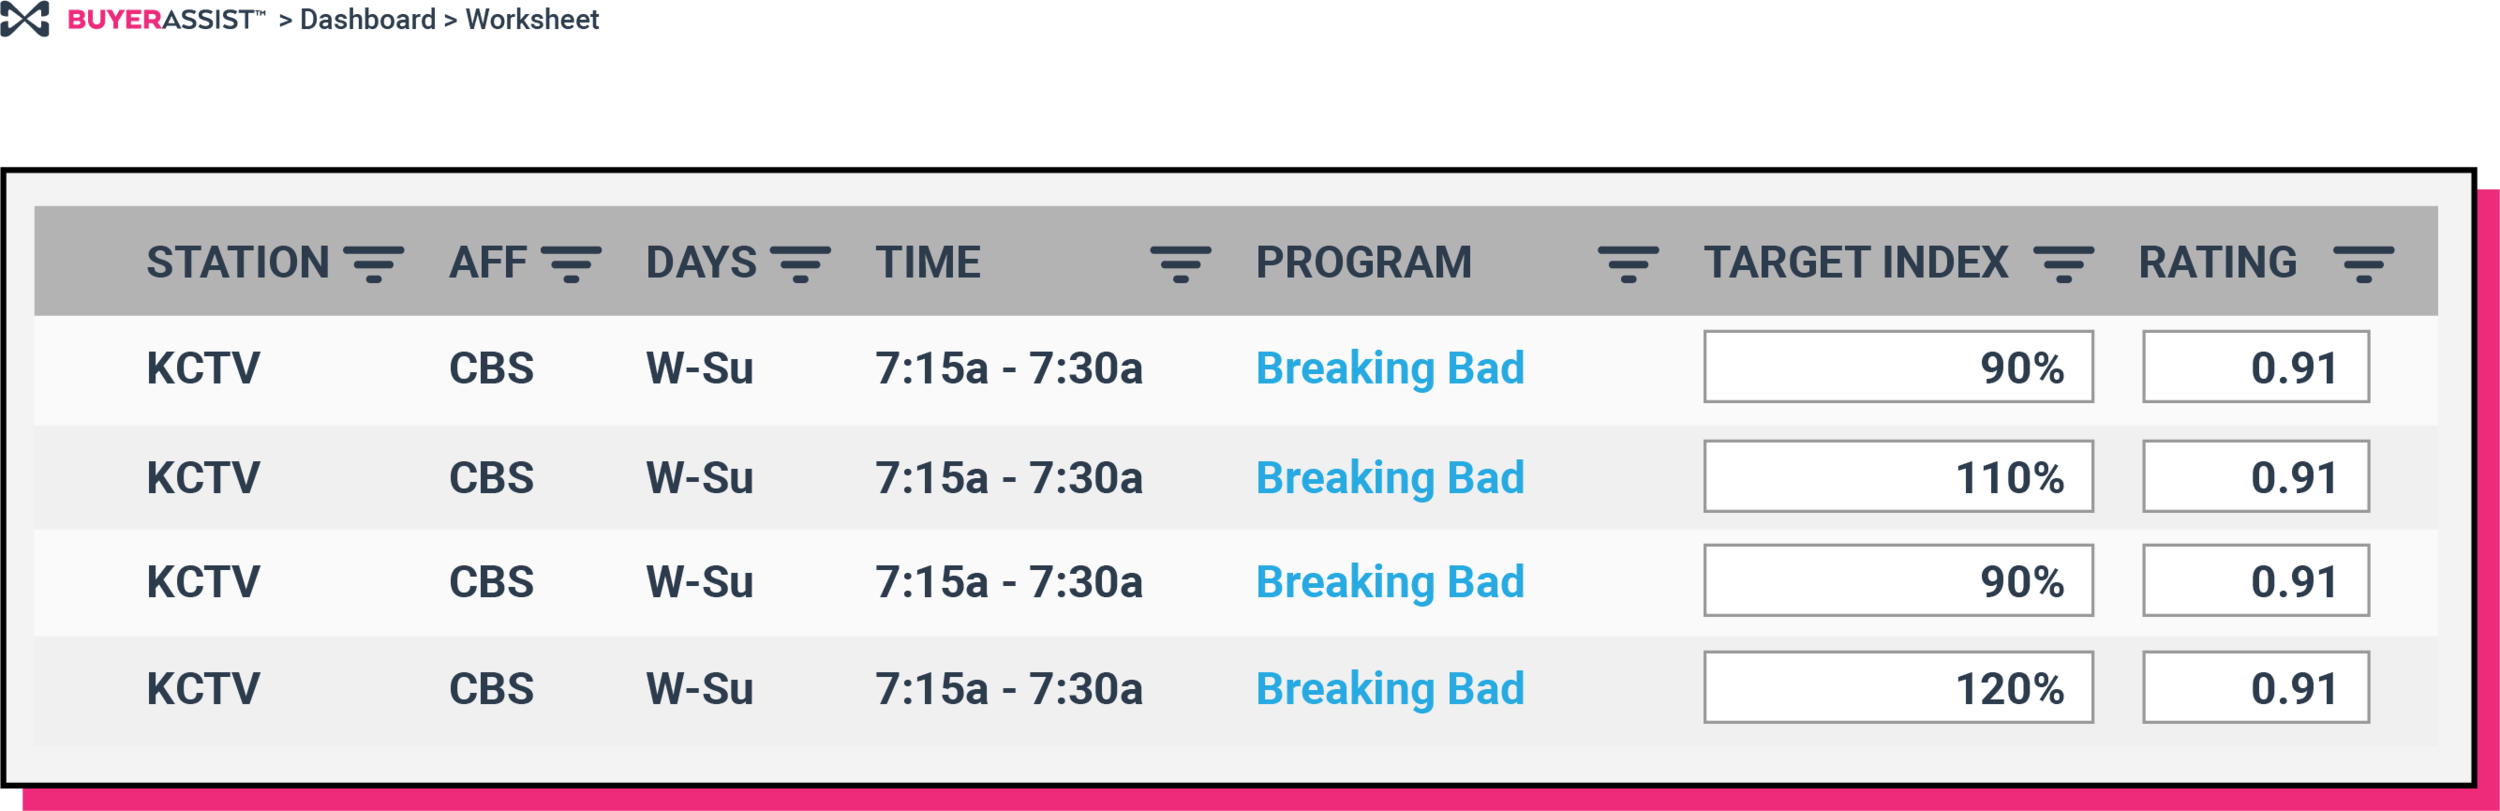Image resolution: width=2500 pixels, height=811 pixels.
Task: Edit third row 90% target index field
Action: coord(1898,580)
